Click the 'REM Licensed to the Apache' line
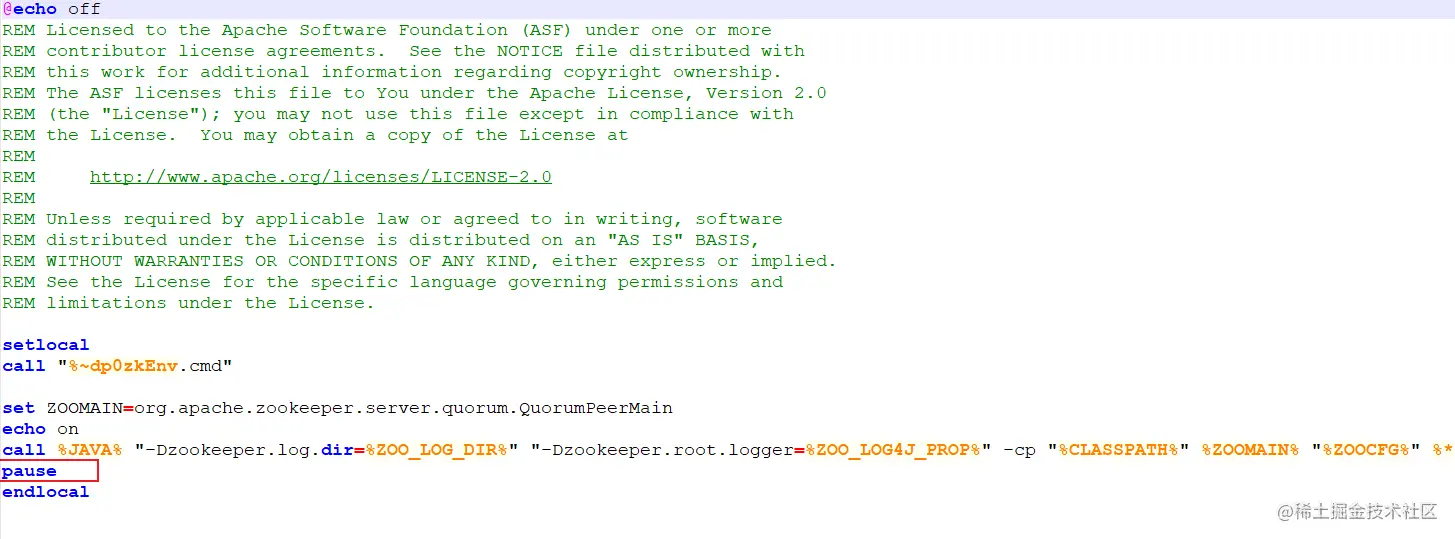This screenshot has height=539, width=1455. [x=387, y=30]
